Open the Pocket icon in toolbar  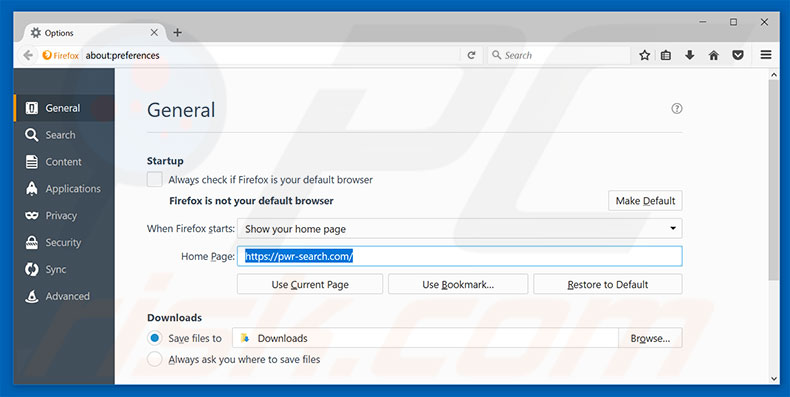[x=738, y=55]
